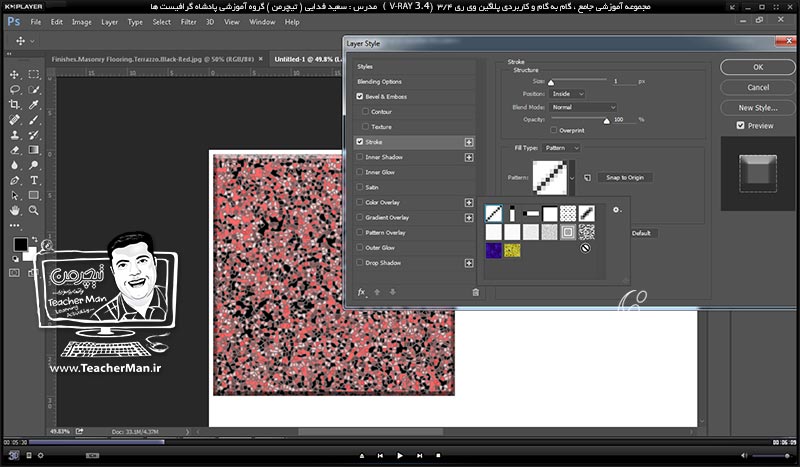Click Cancel in the Layer Style dialog
The width and height of the screenshot is (800, 467).
tap(758, 87)
